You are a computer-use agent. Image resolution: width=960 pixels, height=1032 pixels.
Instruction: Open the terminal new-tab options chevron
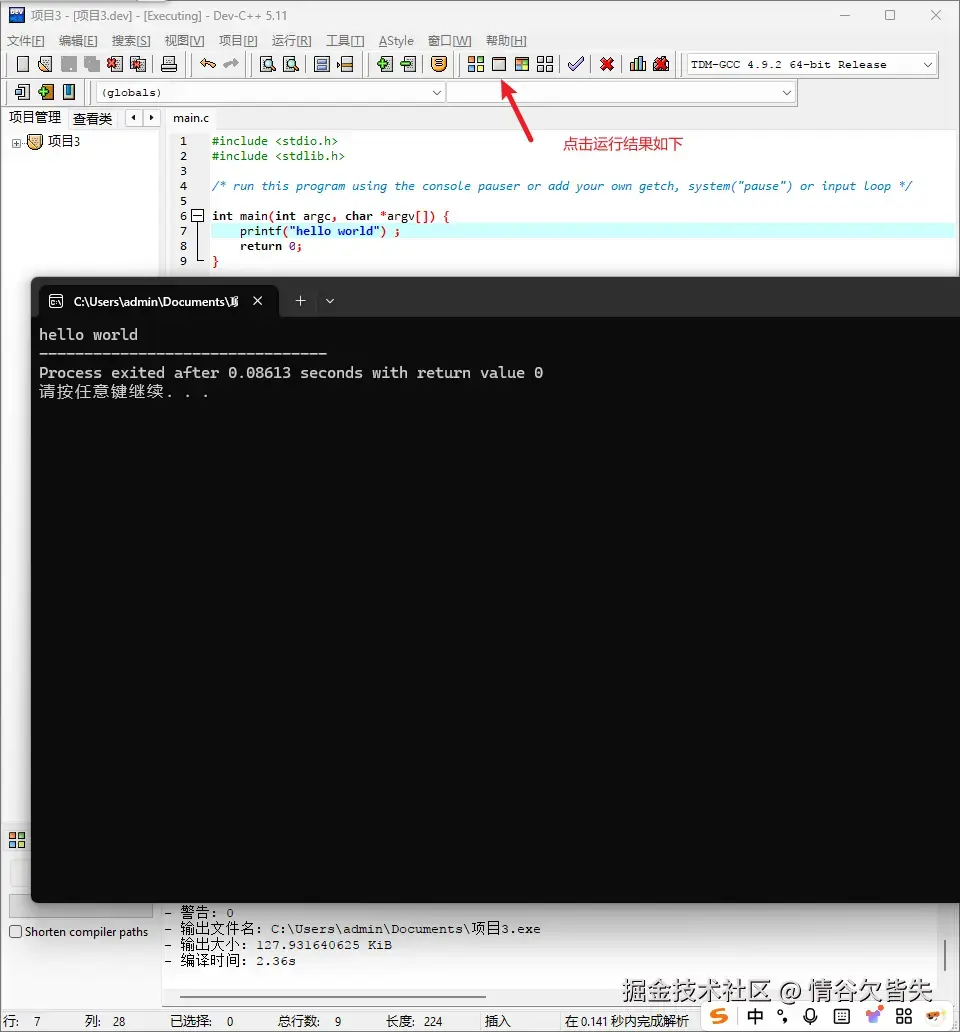click(x=330, y=301)
